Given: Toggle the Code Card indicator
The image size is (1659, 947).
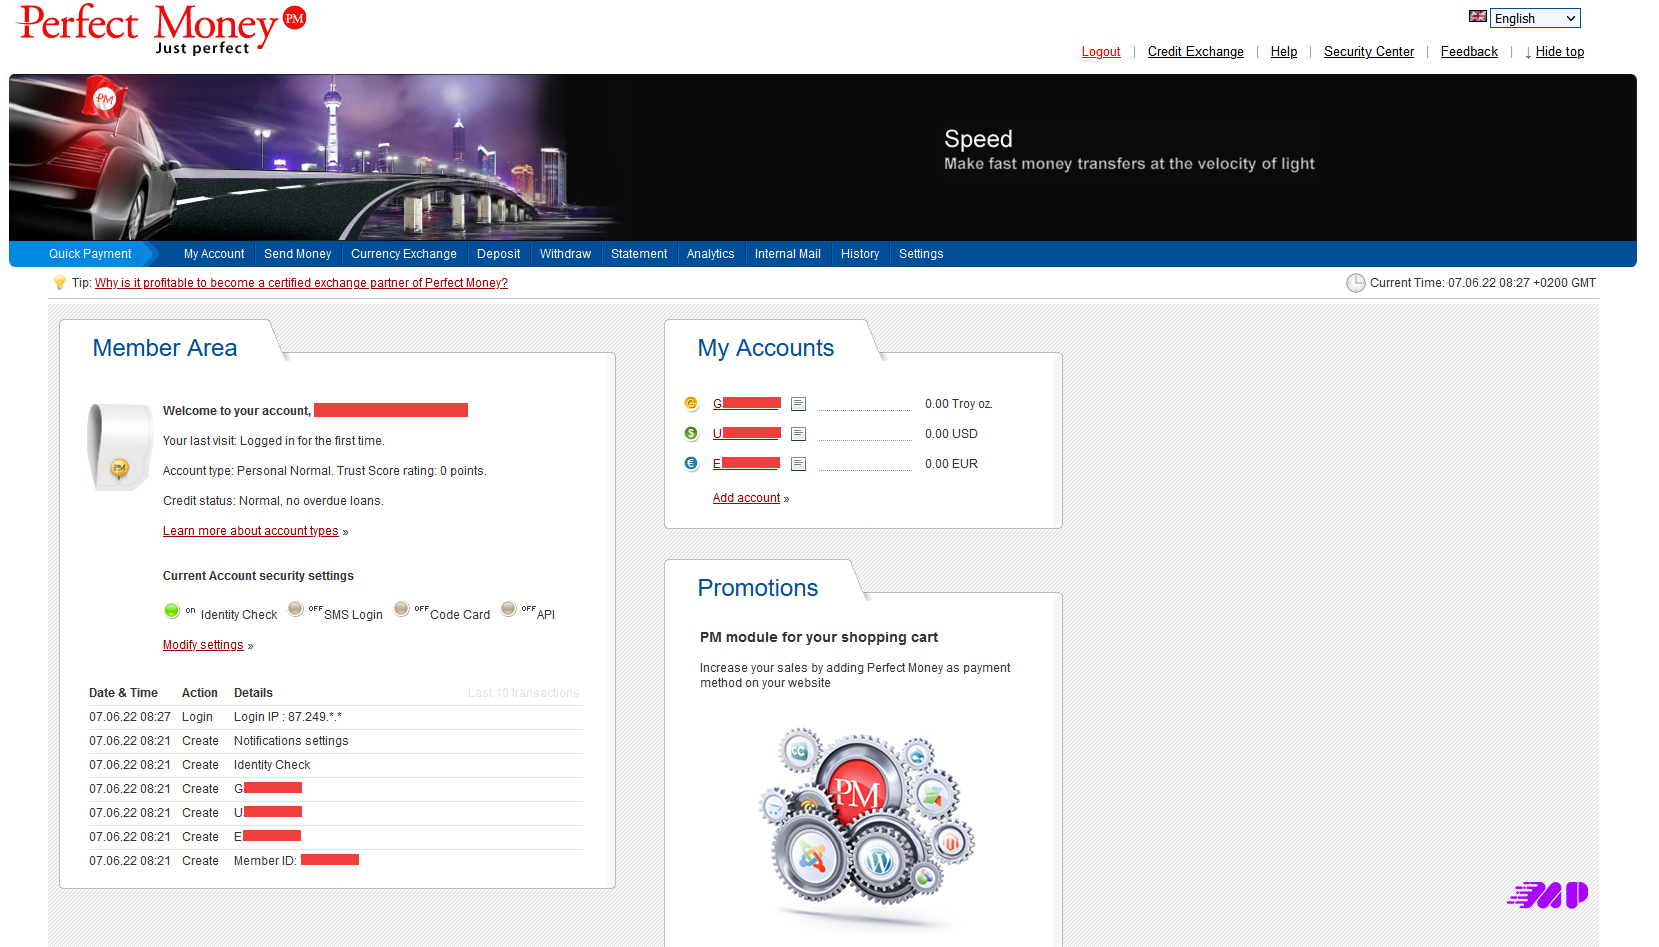Looking at the screenshot, I should 402,609.
